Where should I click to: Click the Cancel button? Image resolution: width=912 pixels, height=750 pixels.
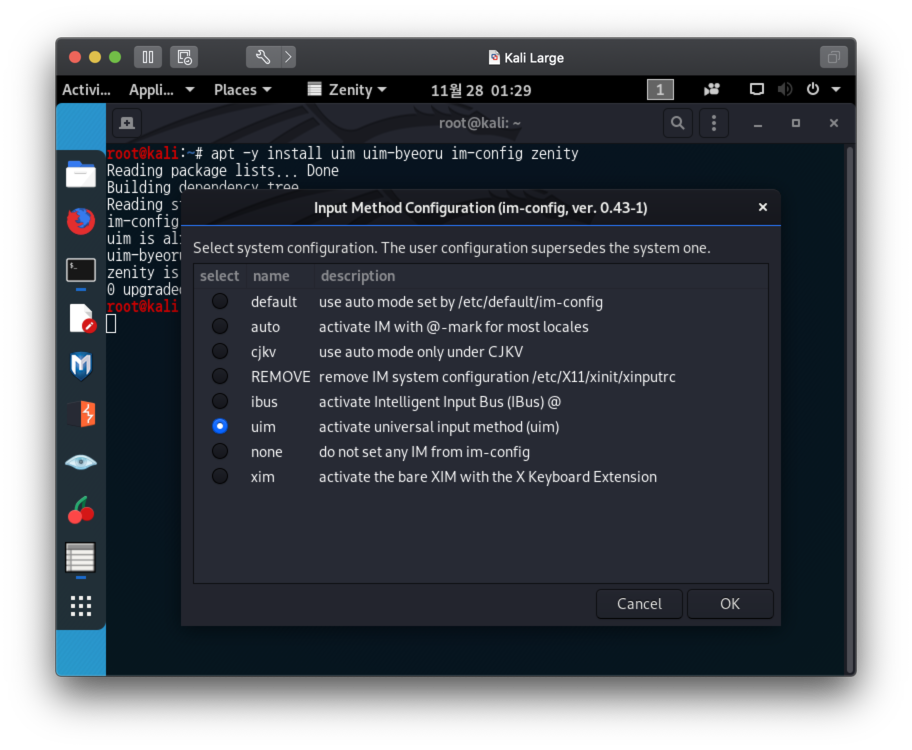click(x=639, y=604)
